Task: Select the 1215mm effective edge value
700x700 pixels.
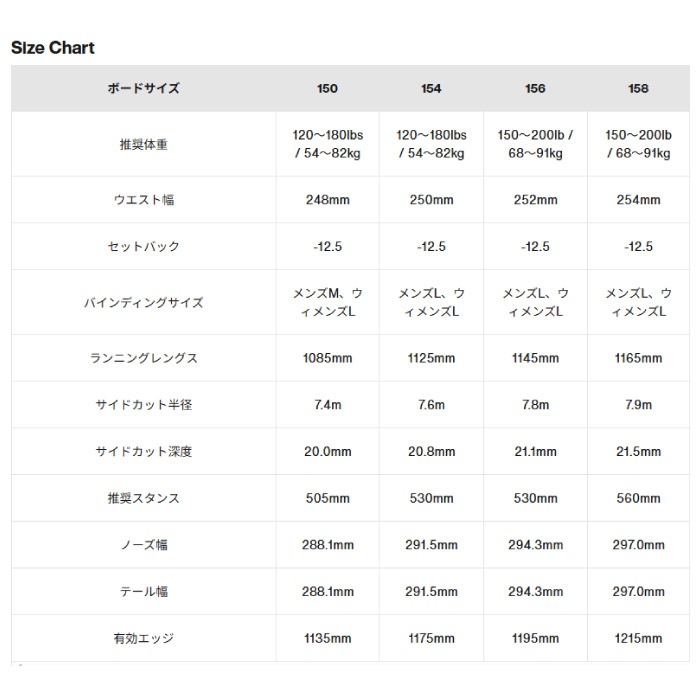Action: [638, 638]
